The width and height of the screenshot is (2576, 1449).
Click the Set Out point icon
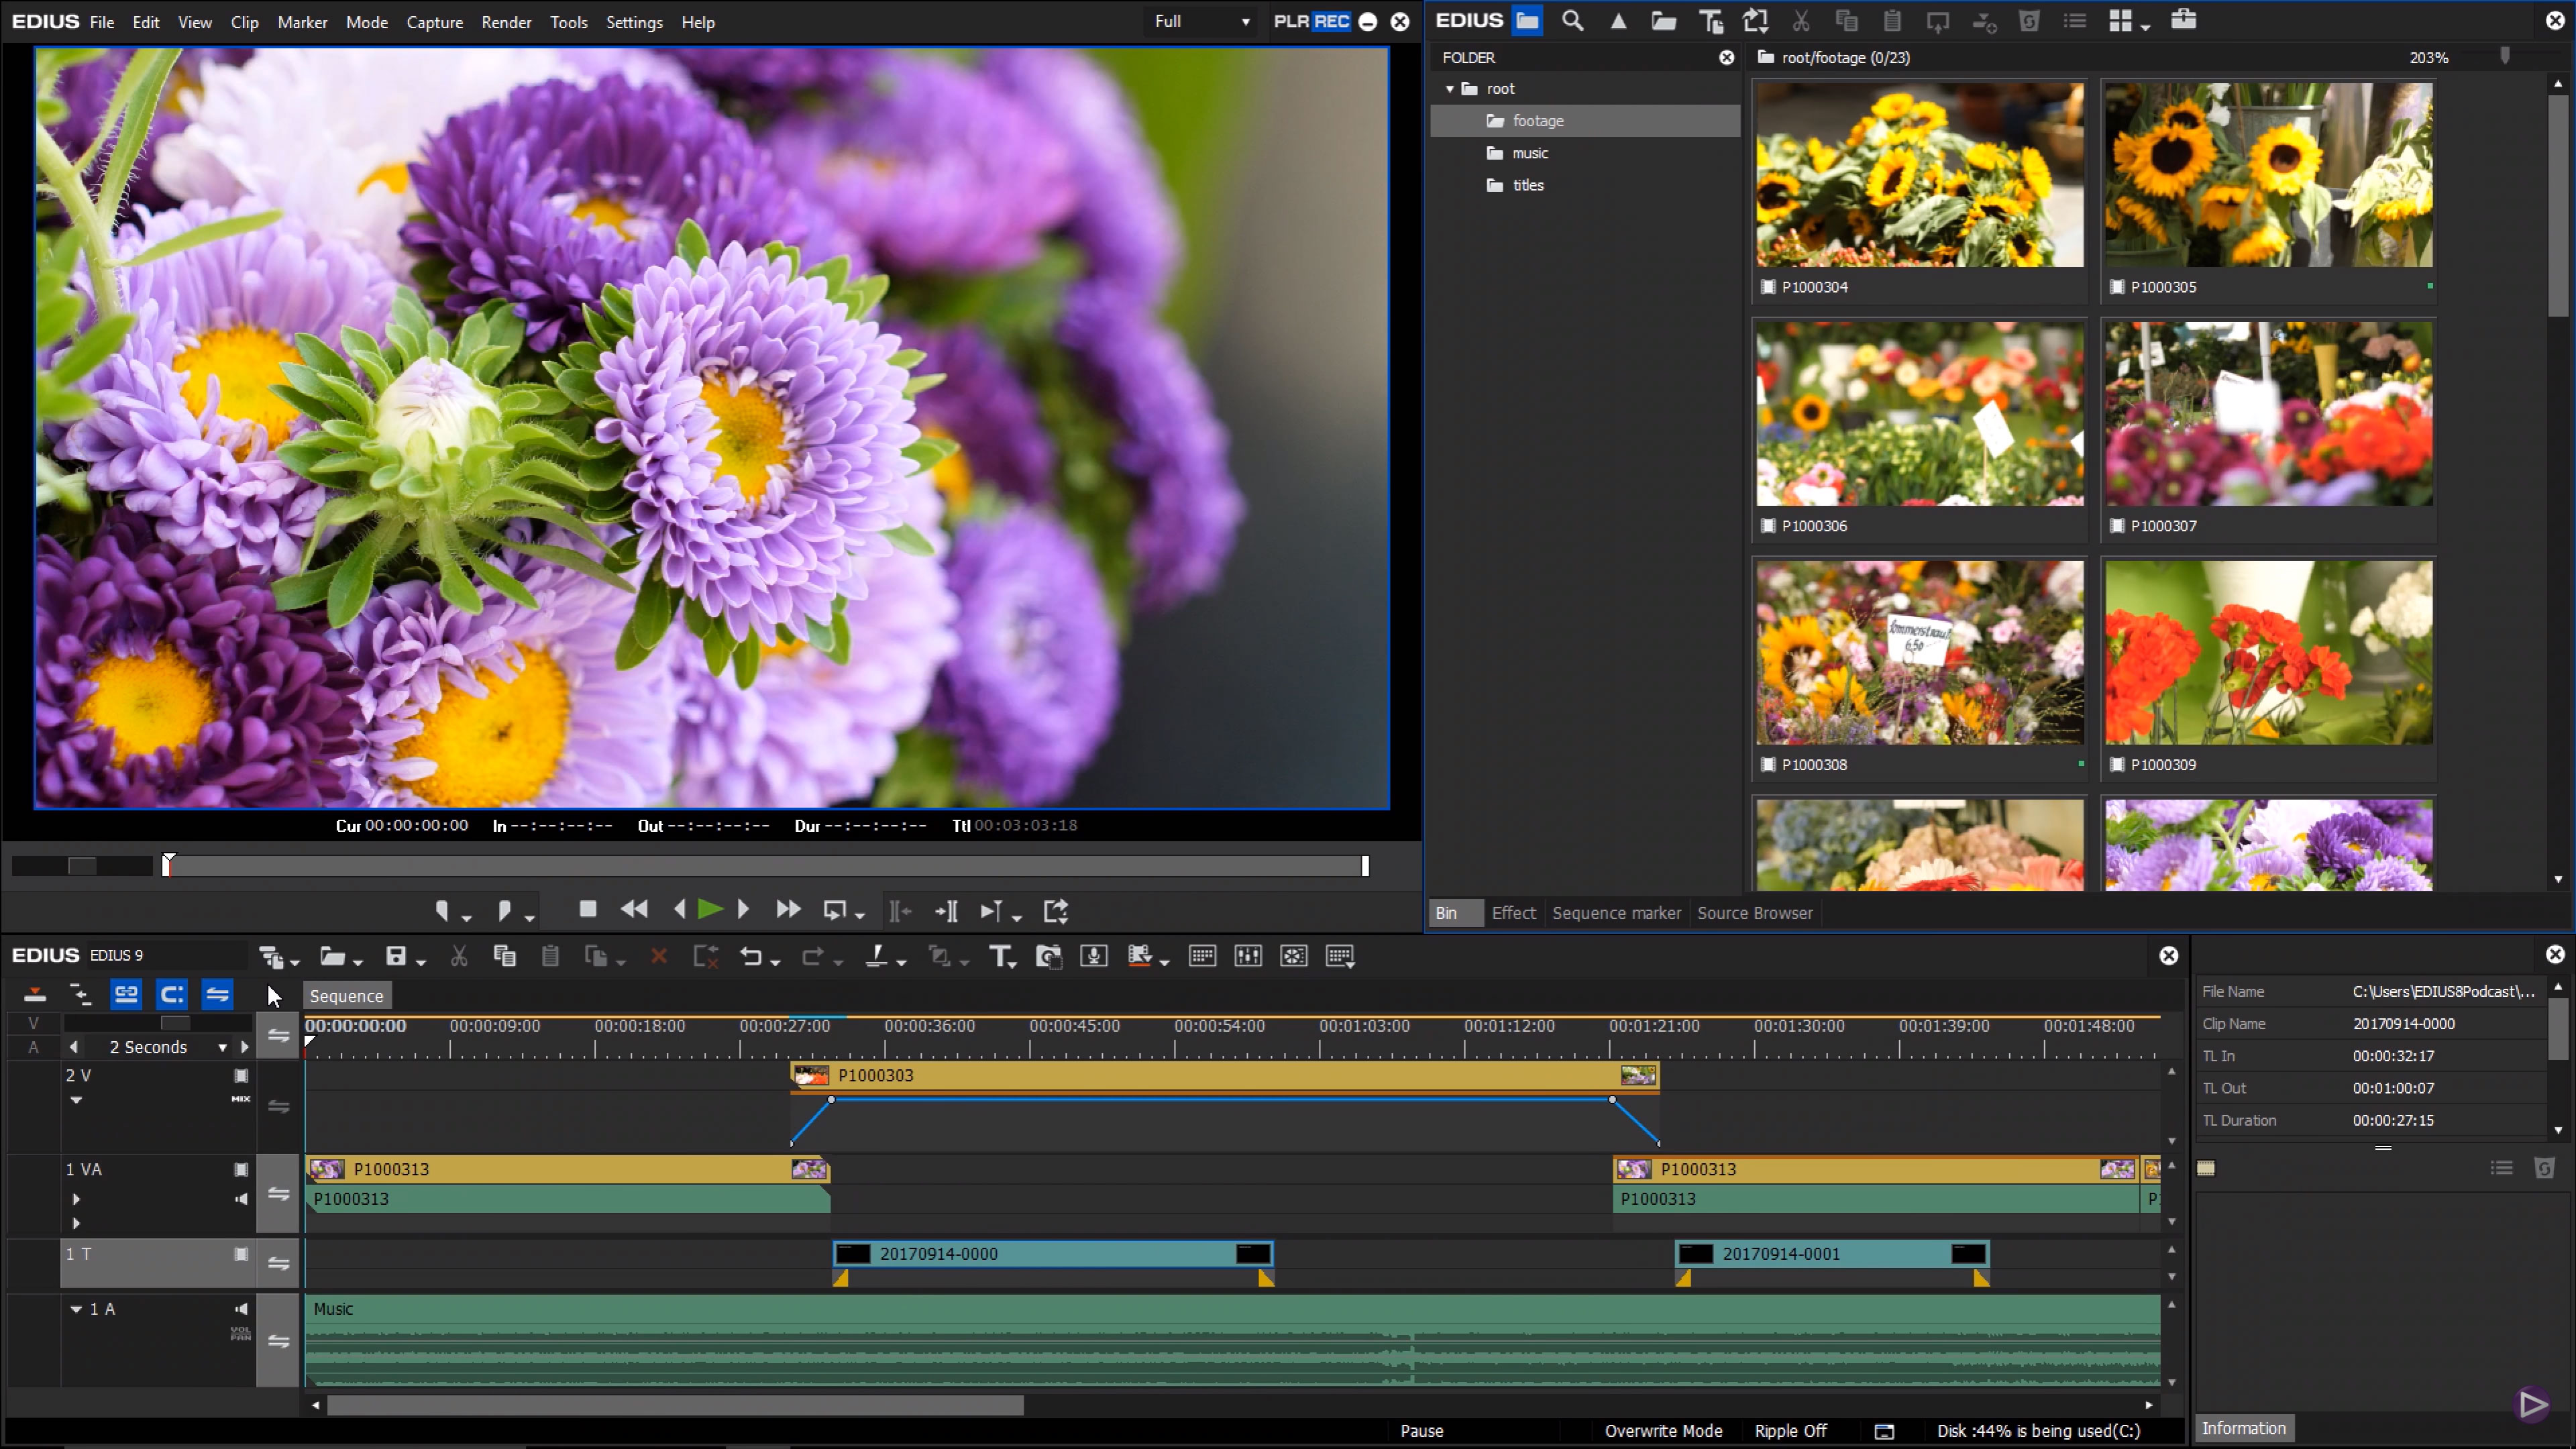[505, 910]
